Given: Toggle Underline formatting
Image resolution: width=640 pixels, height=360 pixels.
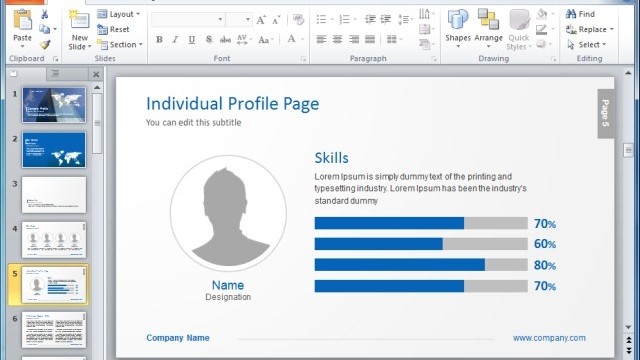Looking at the screenshot, I should [x=191, y=40].
